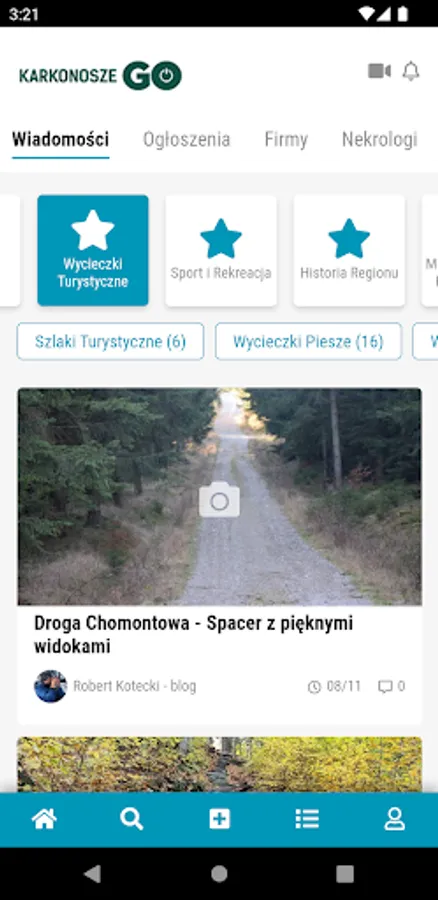The image size is (438, 900).
Task: Tap the Karkonosze GO logo
Action: click(100, 75)
